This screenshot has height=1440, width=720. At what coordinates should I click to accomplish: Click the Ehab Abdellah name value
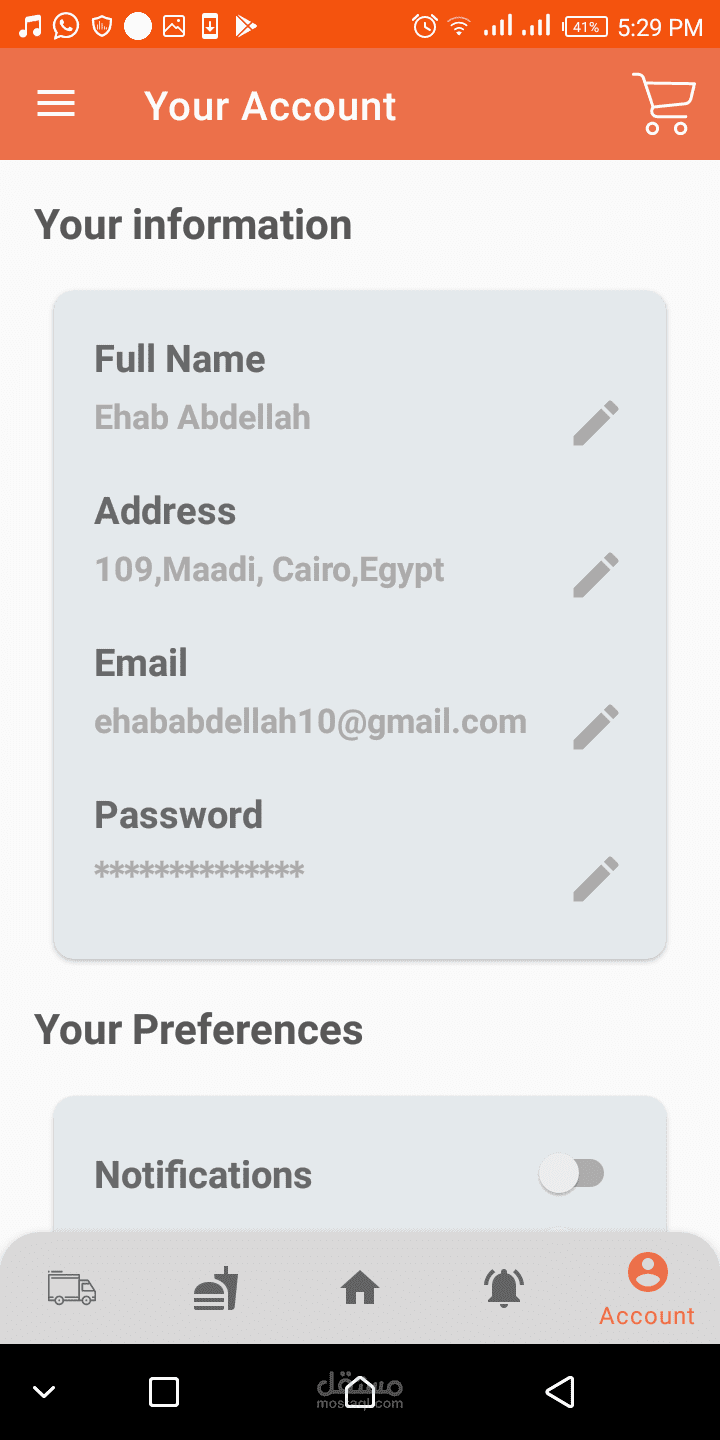coord(202,418)
